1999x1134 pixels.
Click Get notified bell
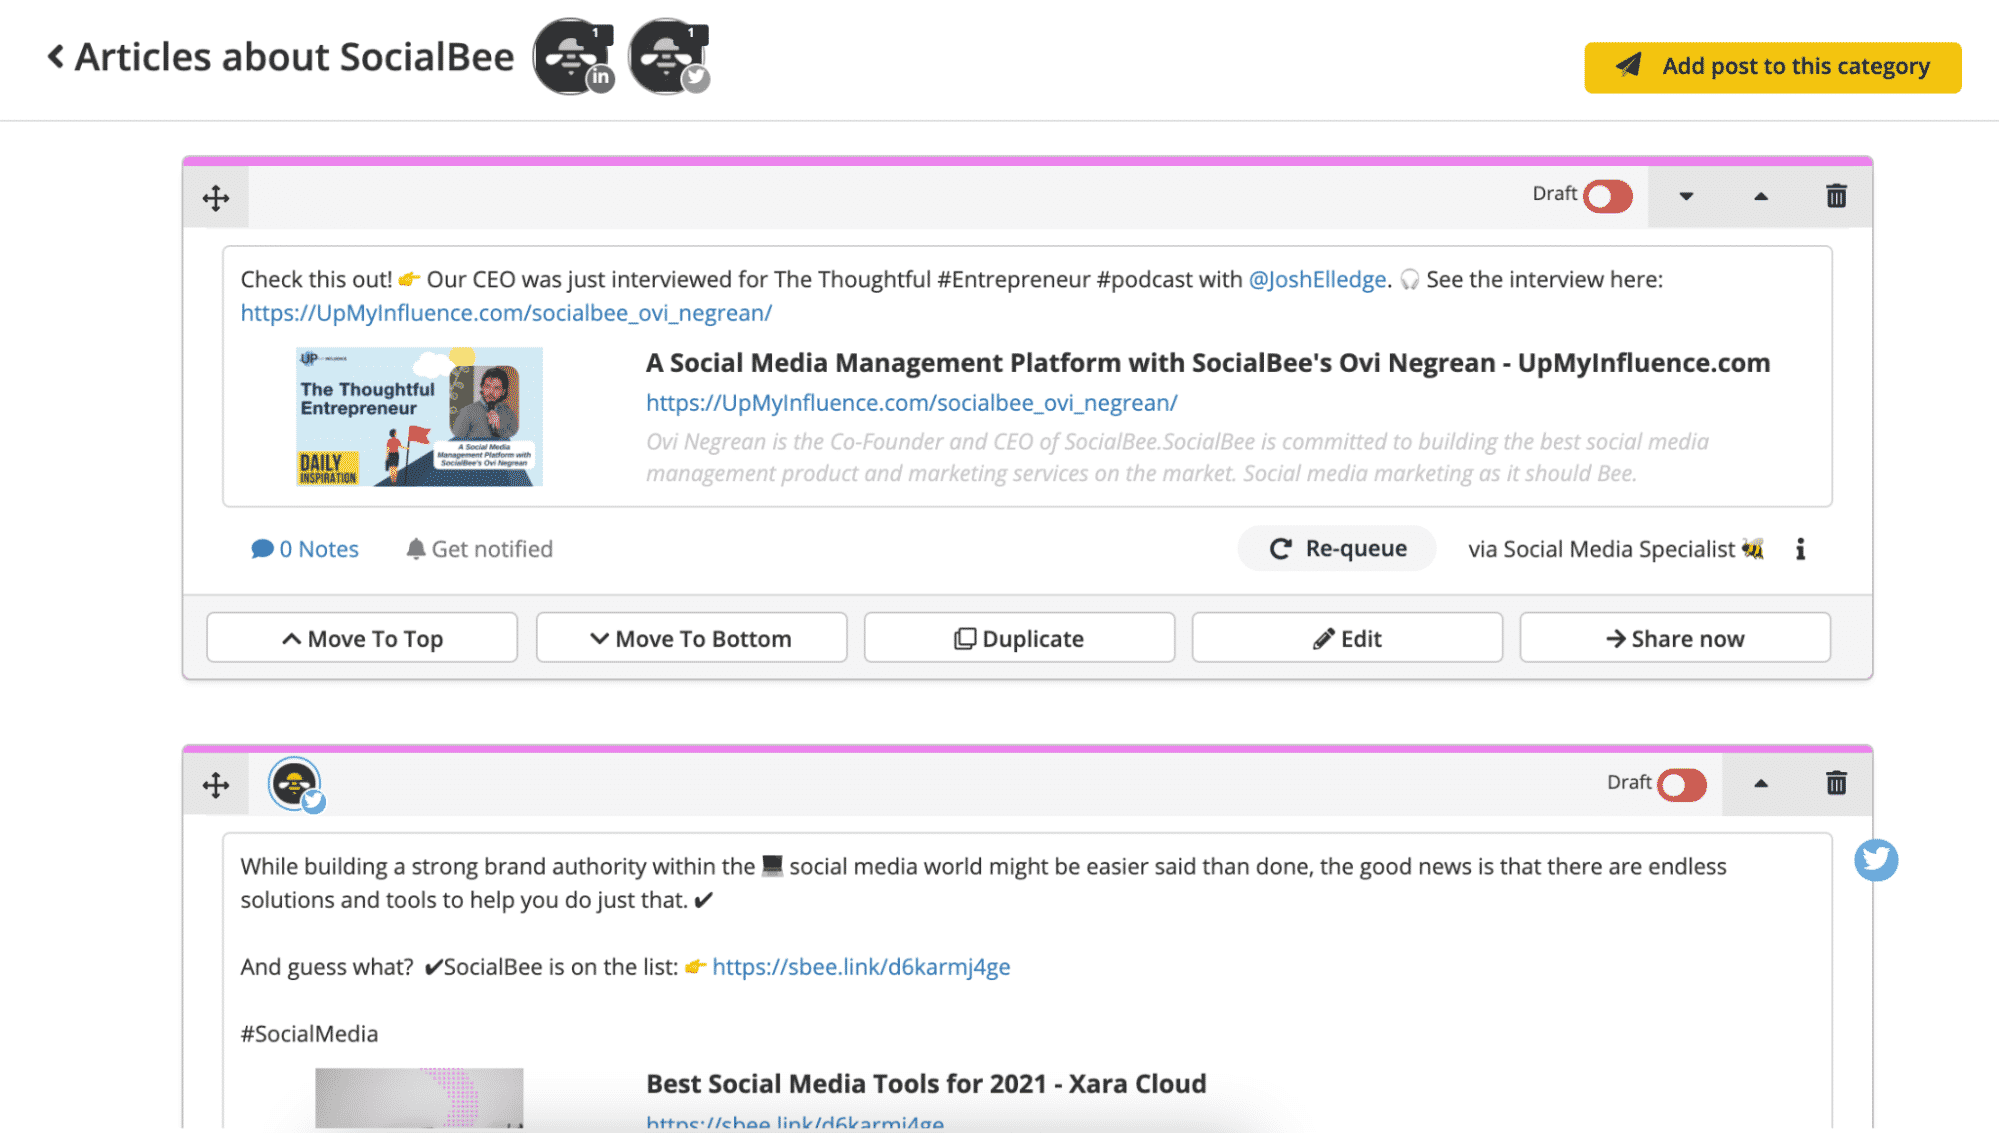click(479, 549)
